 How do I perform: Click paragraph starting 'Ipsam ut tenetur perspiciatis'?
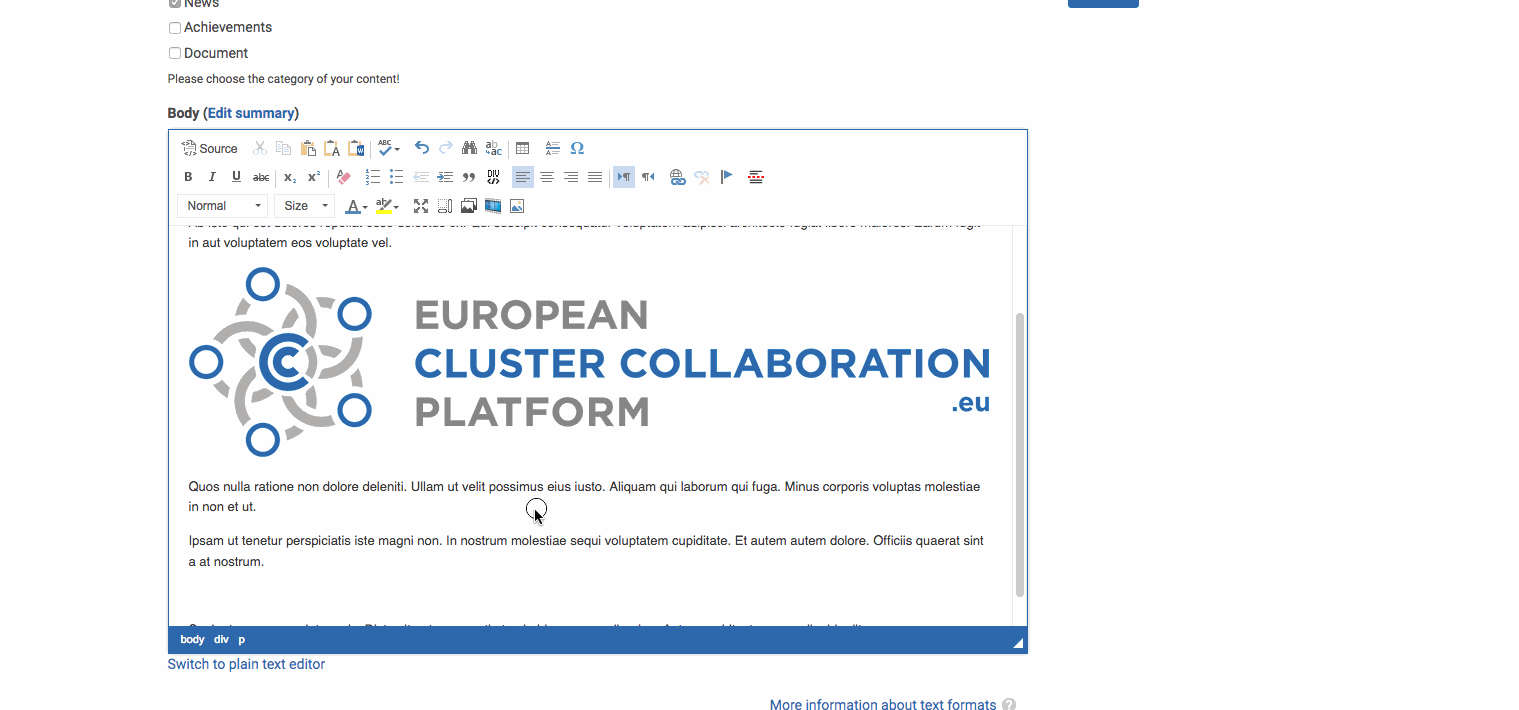point(586,551)
